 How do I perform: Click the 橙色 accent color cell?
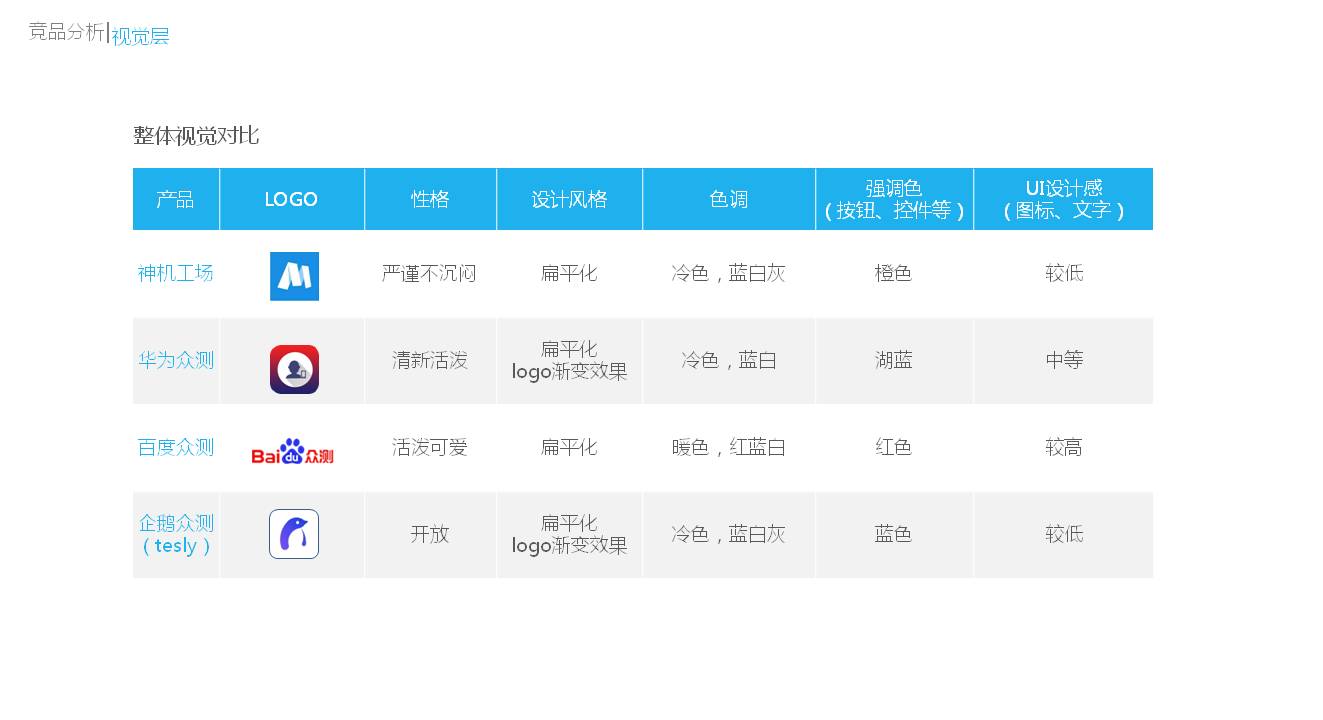pos(894,273)
